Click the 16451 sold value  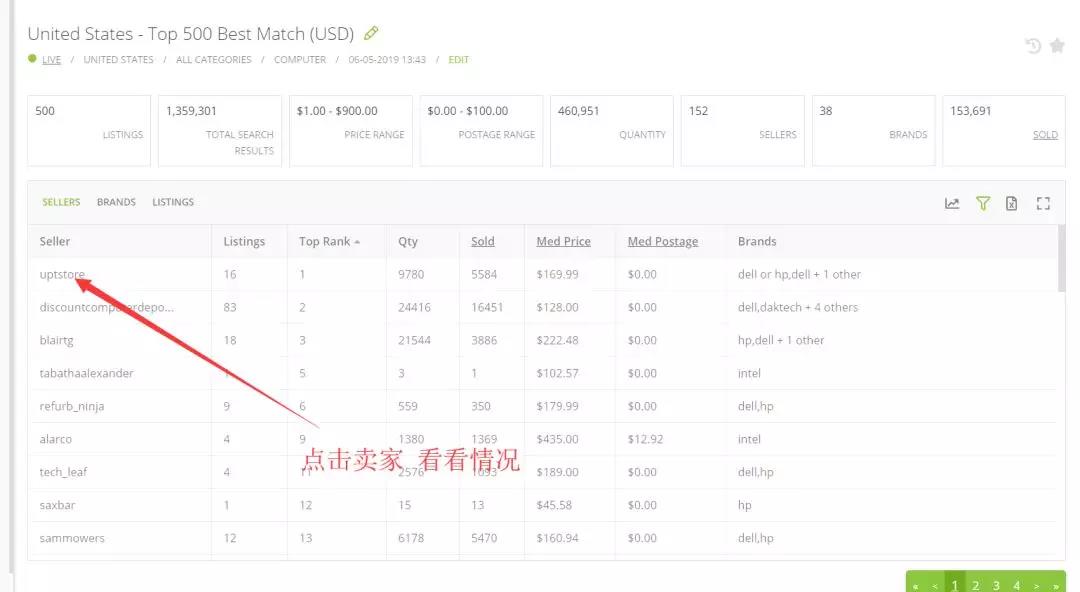(487, 307)
